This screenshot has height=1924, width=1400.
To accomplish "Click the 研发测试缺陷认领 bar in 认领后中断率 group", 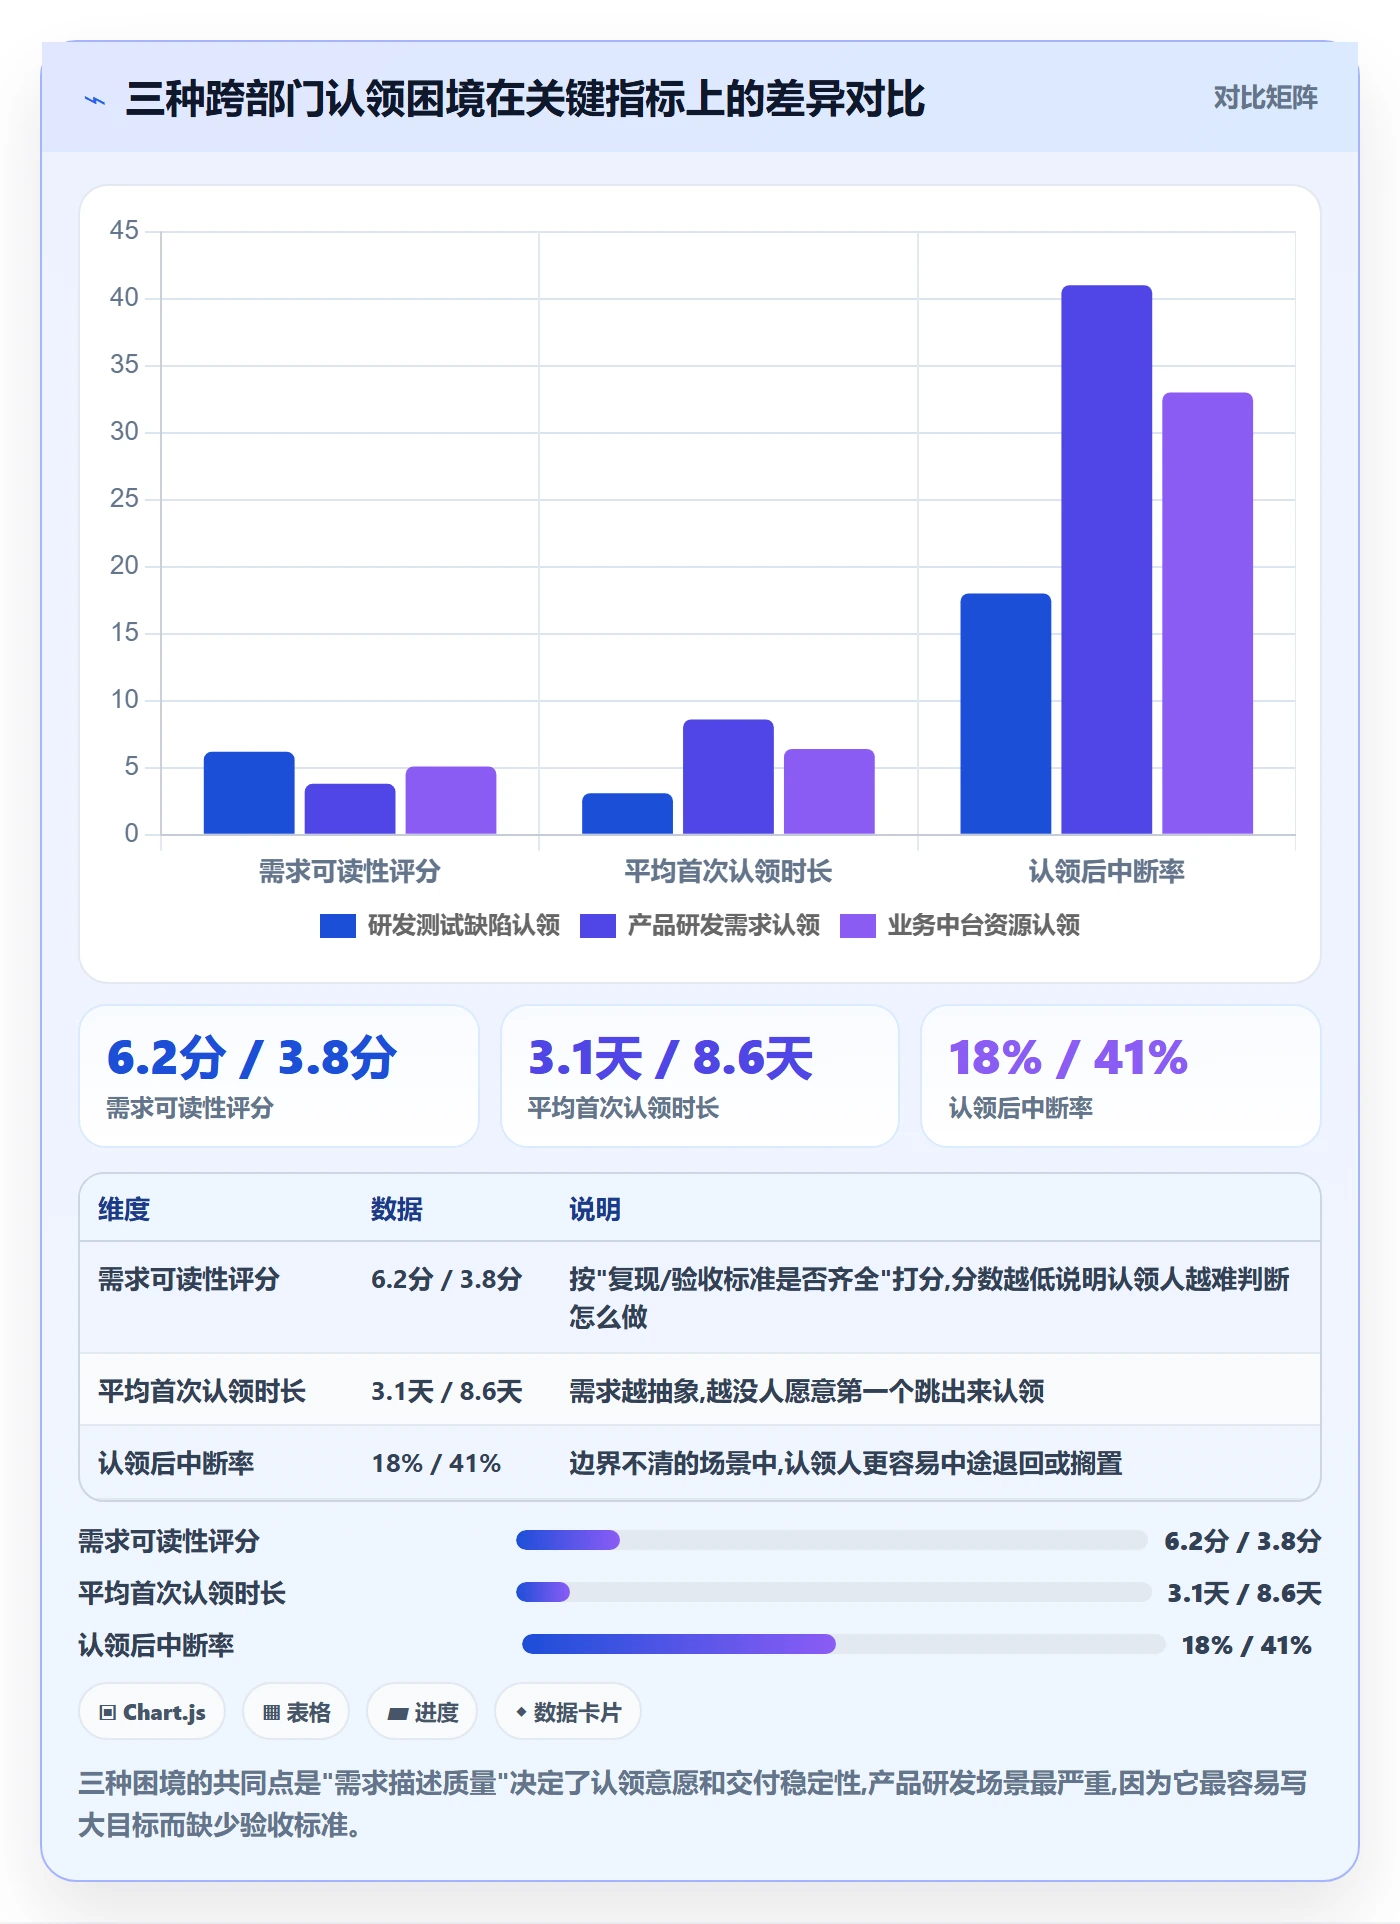I will [x=1006, y=713].
